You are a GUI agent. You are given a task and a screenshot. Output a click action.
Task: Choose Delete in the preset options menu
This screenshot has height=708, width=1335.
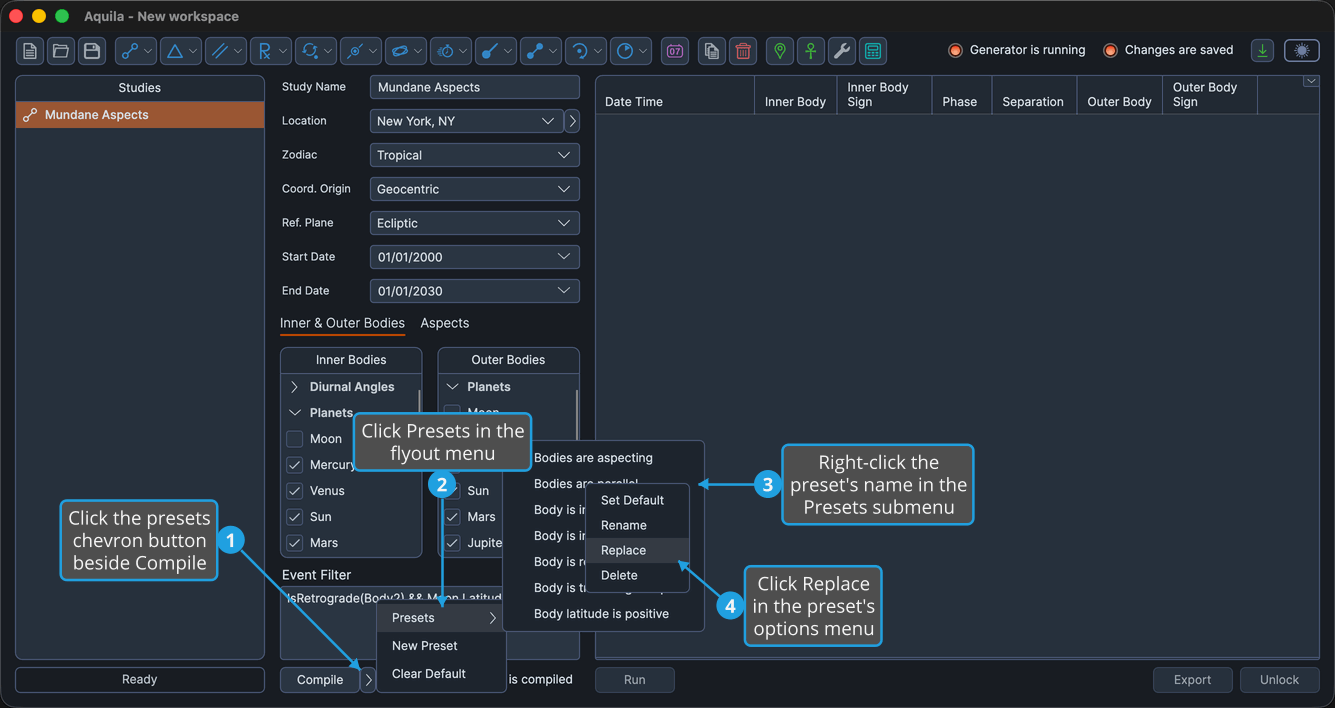[x=637, y=575]
